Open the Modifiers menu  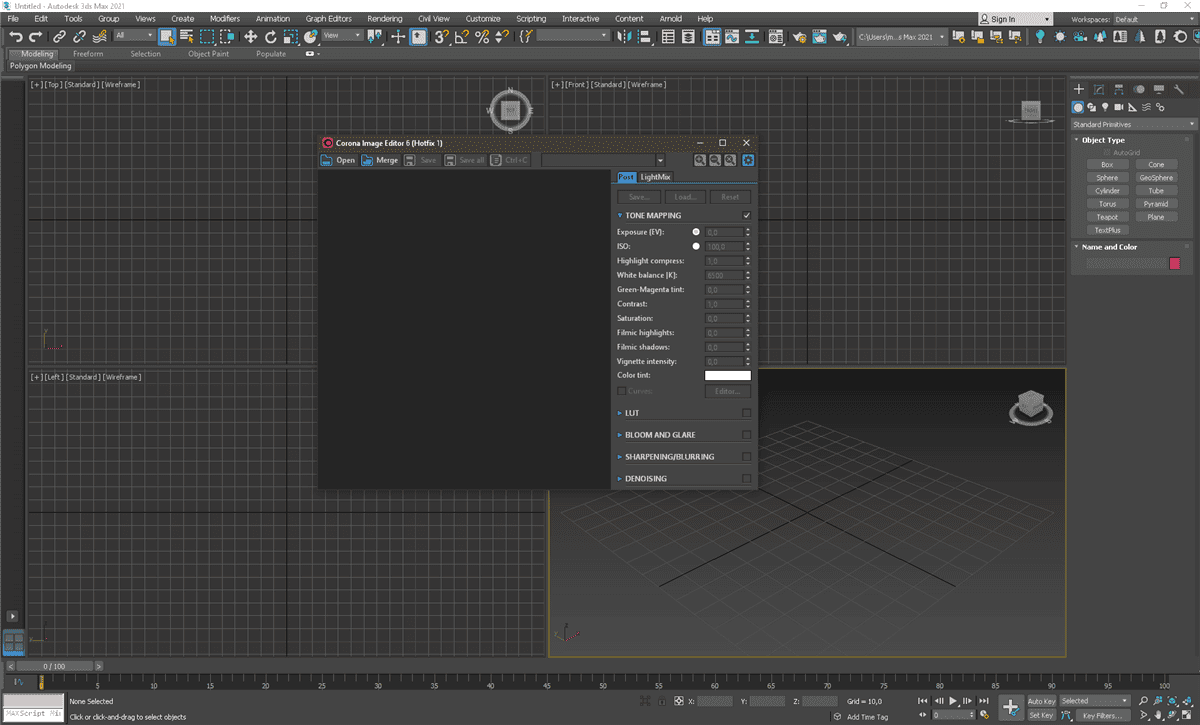click(225, 18)
